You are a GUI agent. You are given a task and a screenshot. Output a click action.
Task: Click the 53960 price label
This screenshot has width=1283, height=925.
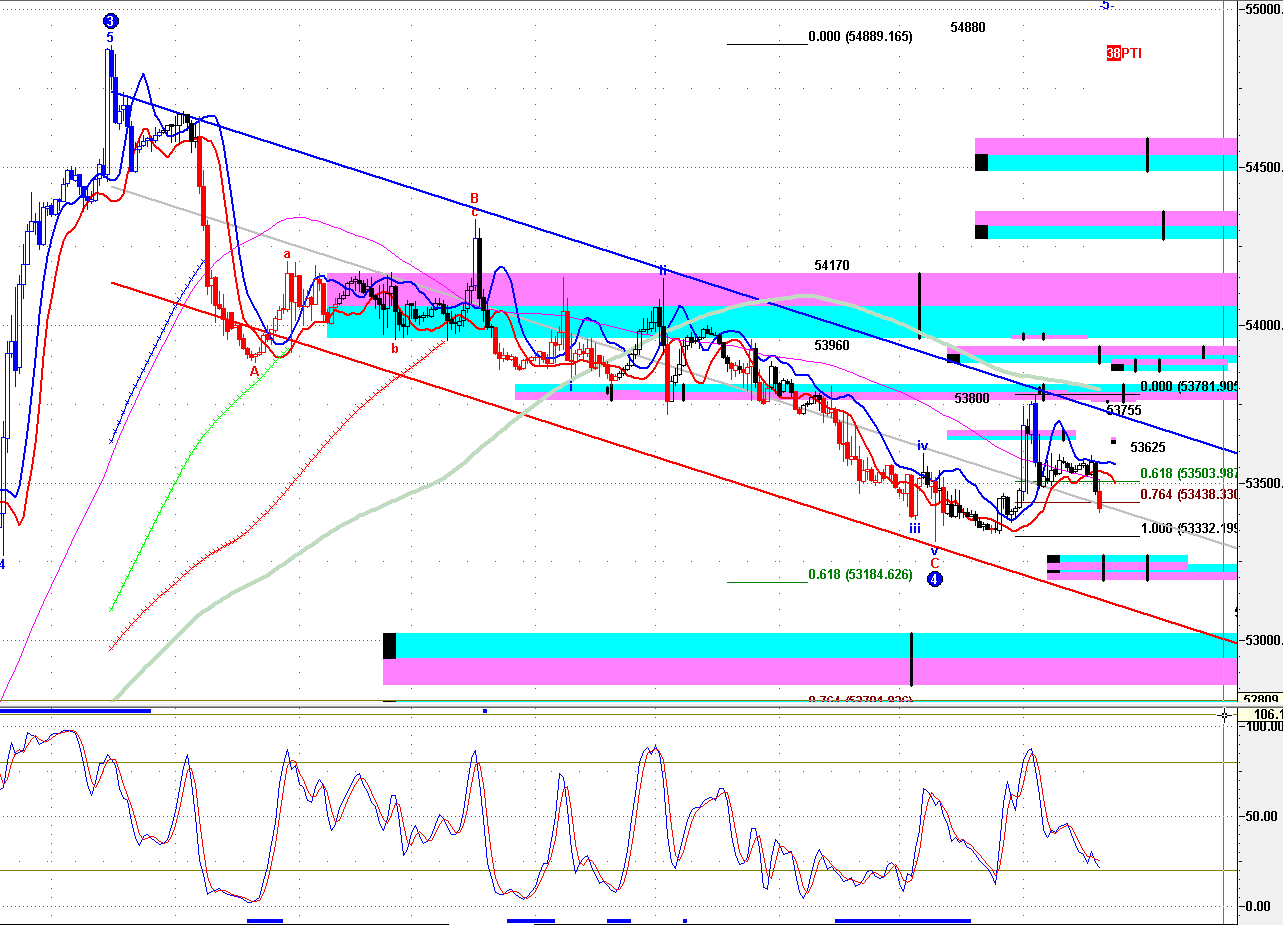[x=832, y=345]
